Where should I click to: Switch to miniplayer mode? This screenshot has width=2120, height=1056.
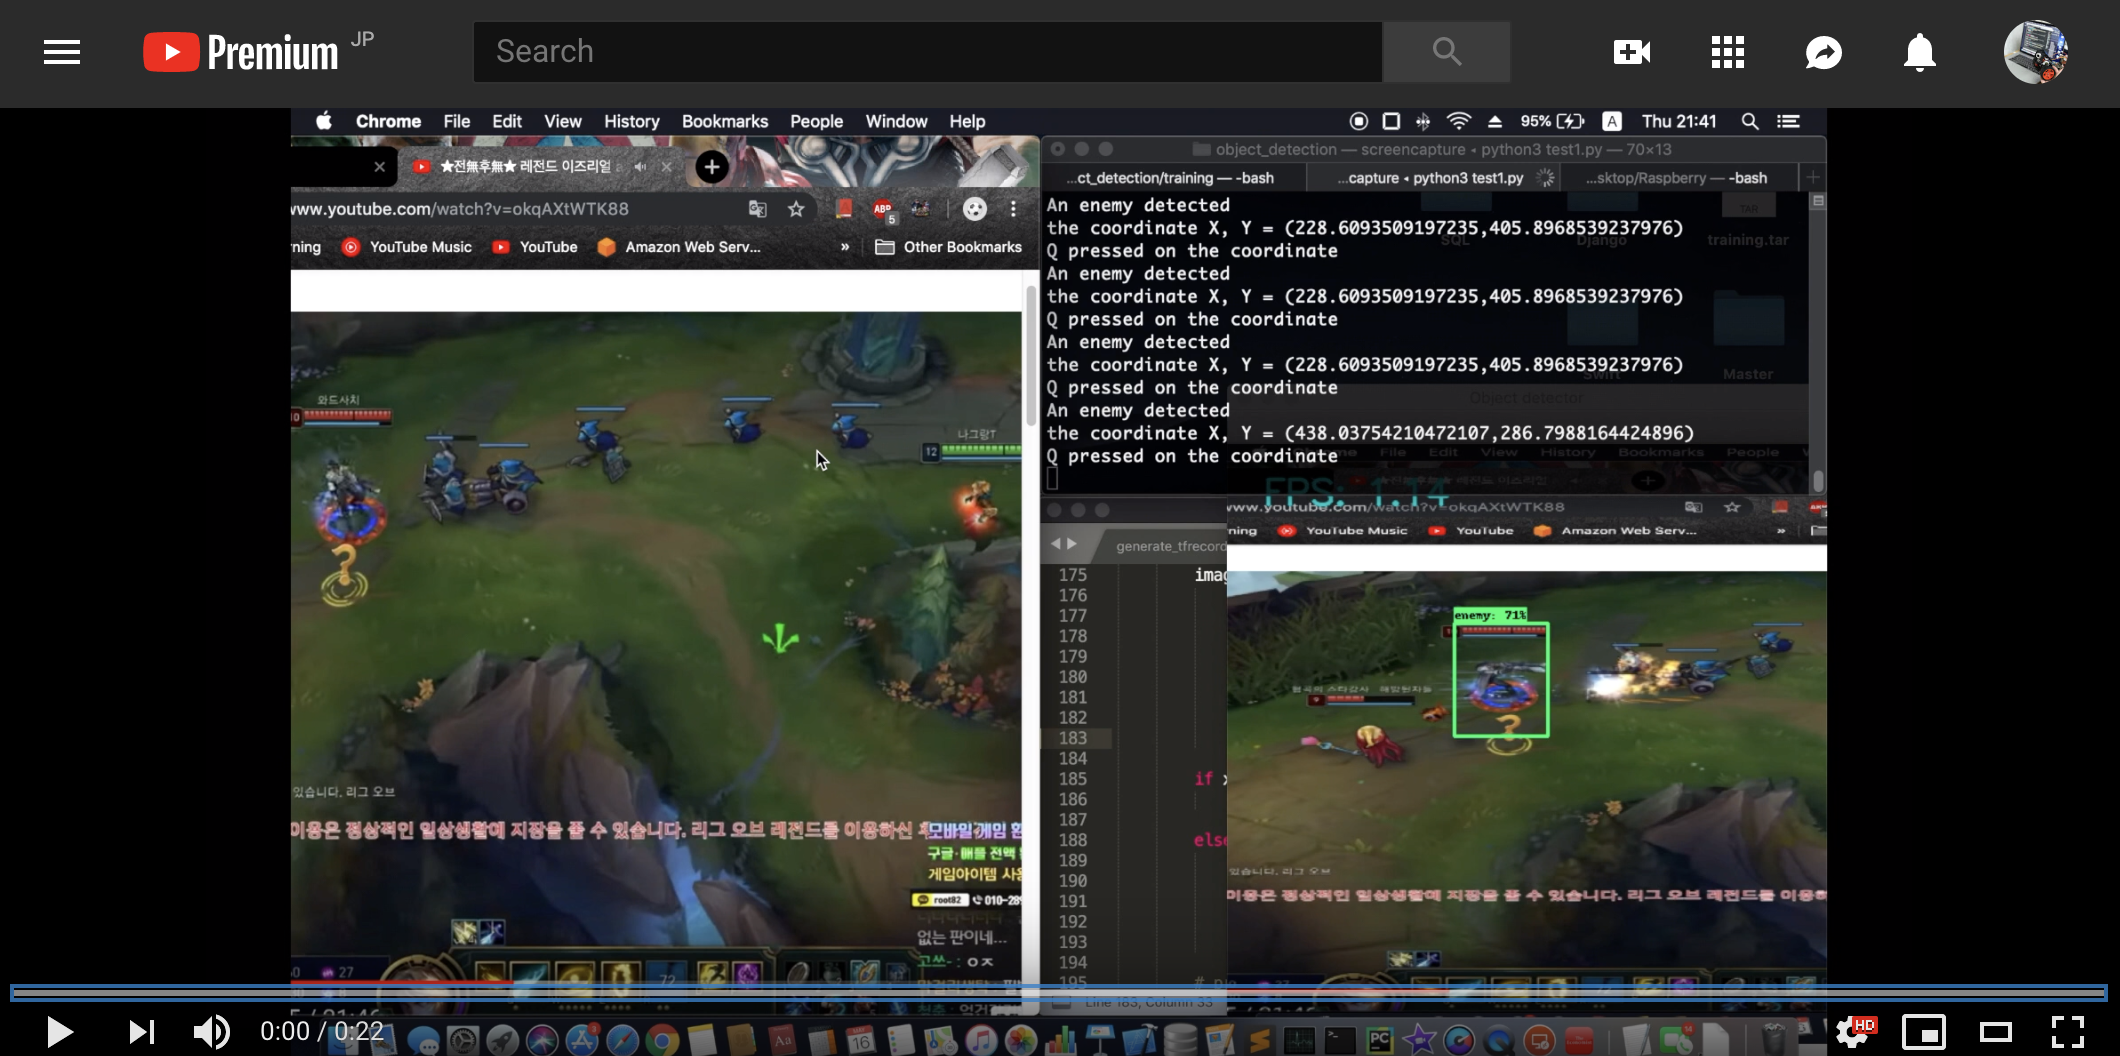(1924, 1031)
